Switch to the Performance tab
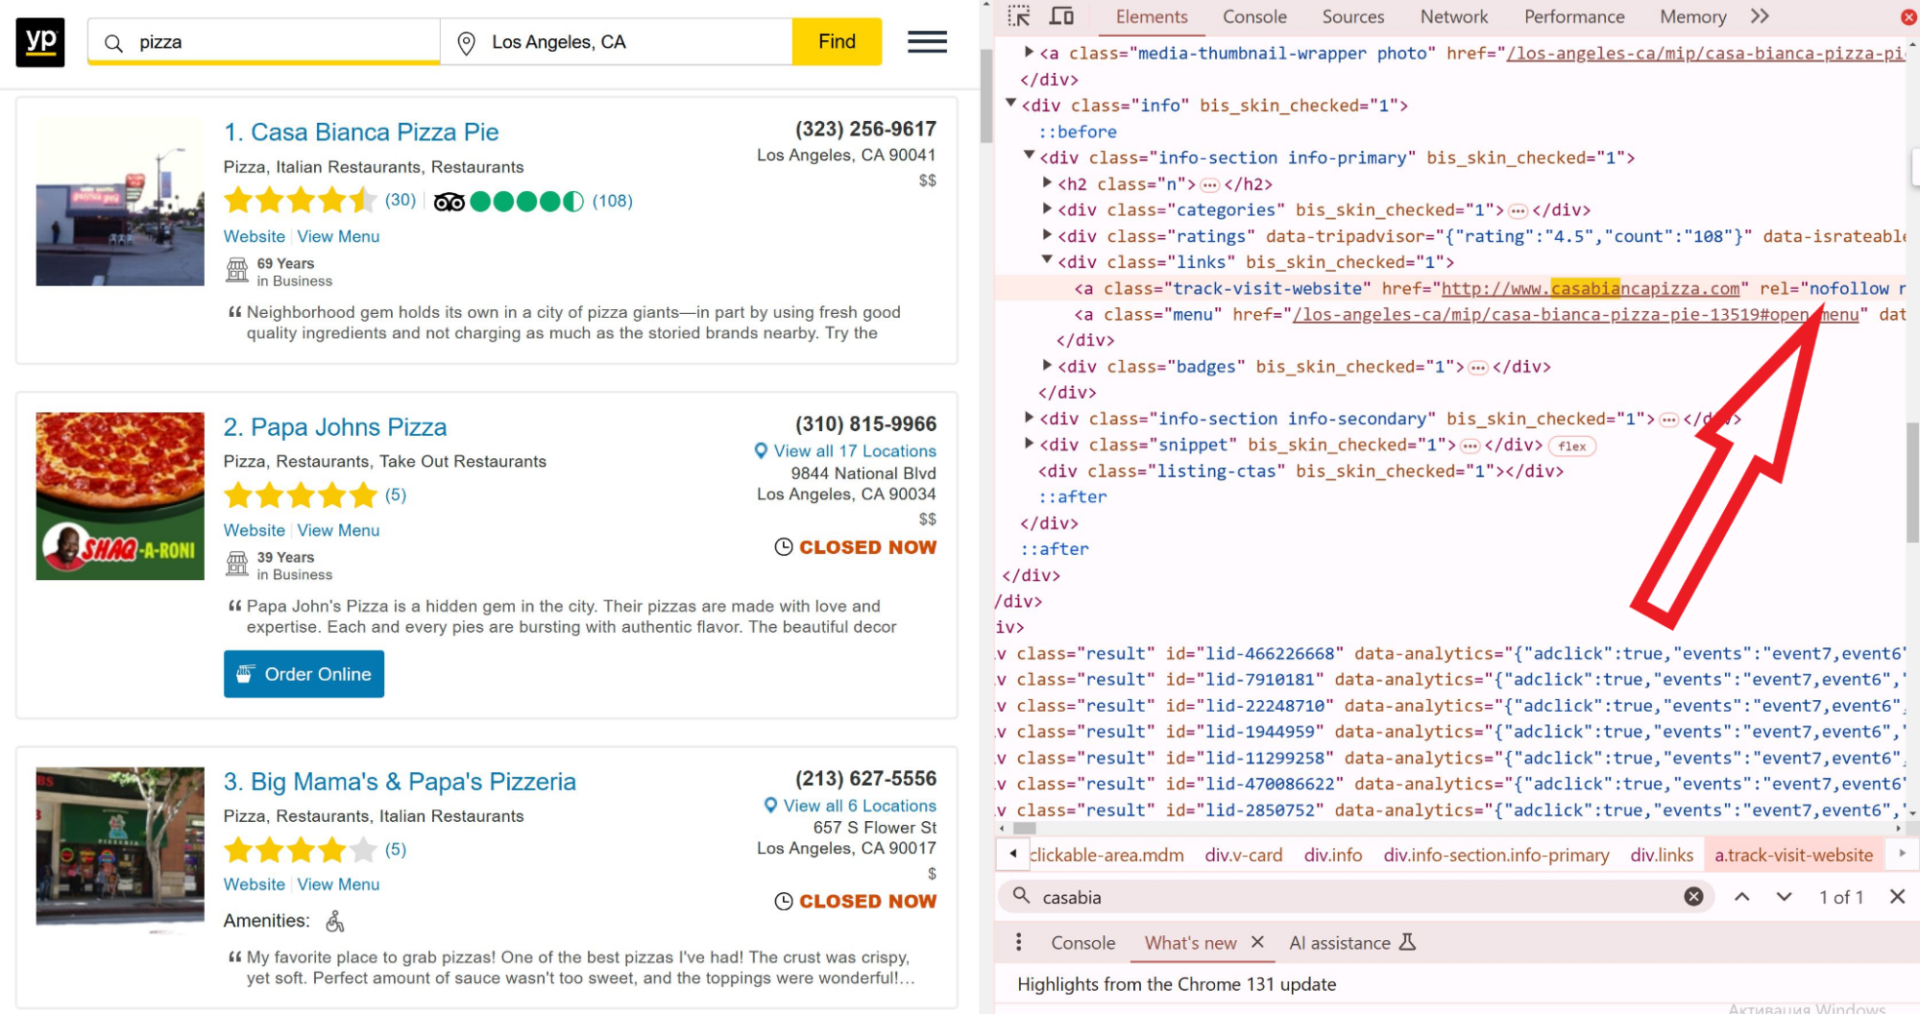1920x1015 pixels. pyautogui.click(x=1574, y=17)
